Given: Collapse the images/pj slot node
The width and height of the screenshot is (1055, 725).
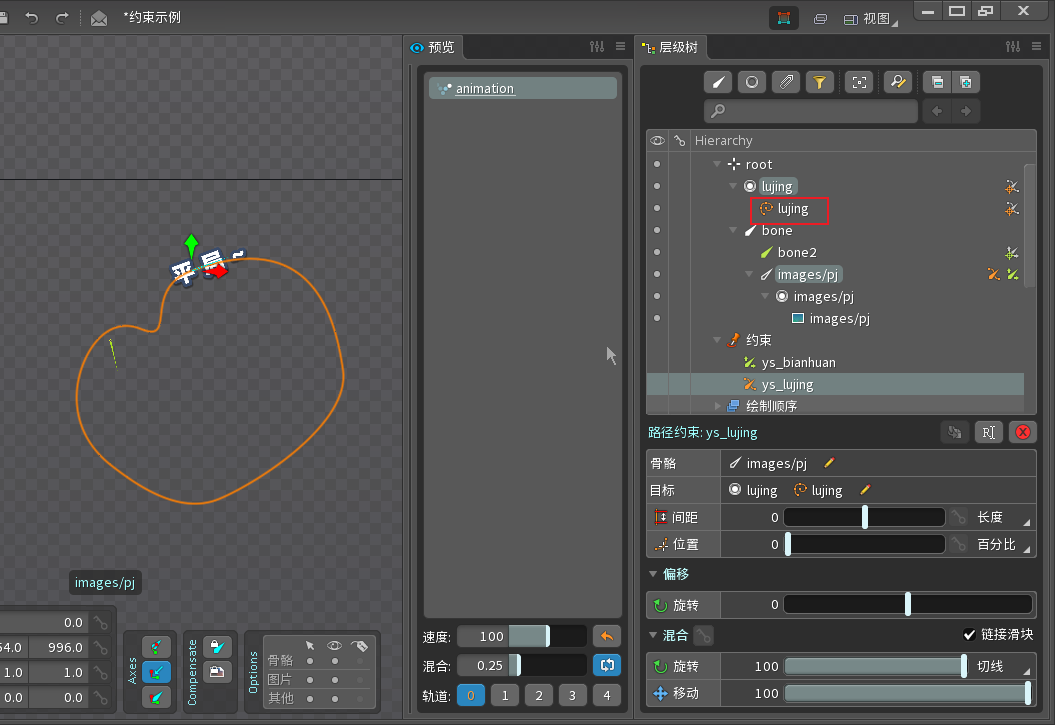Looking at the screenshot, I should pyautogui.click(x=765, y=296).
